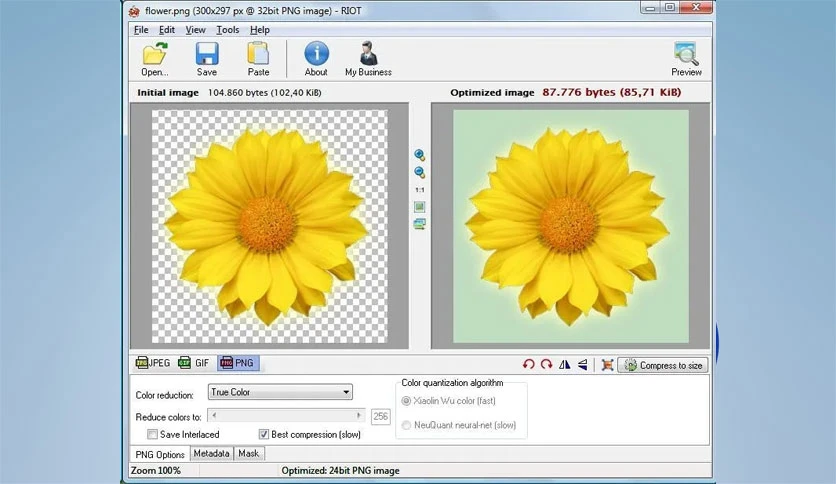
Task: Click the zoom in magnifier icon
Action: tap(420, 155)
